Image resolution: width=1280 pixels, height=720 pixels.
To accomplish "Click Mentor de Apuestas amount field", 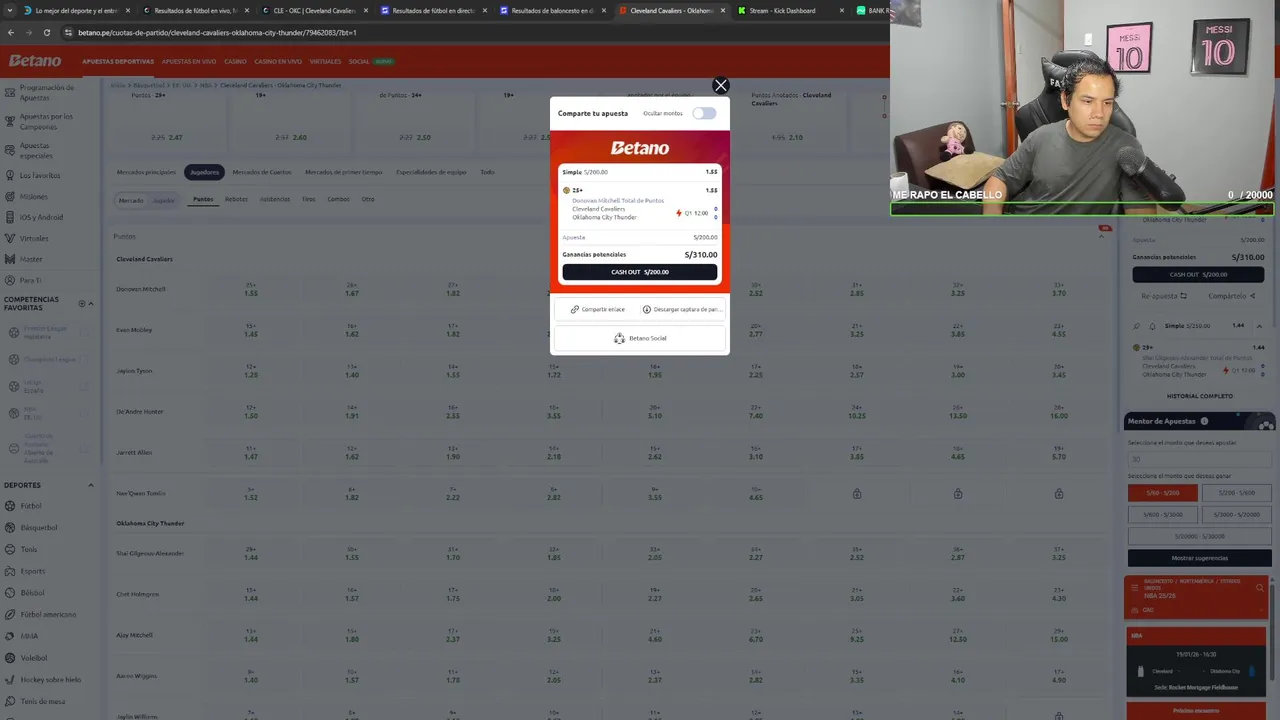I will pyautogui.click(x=1199, y=460).
